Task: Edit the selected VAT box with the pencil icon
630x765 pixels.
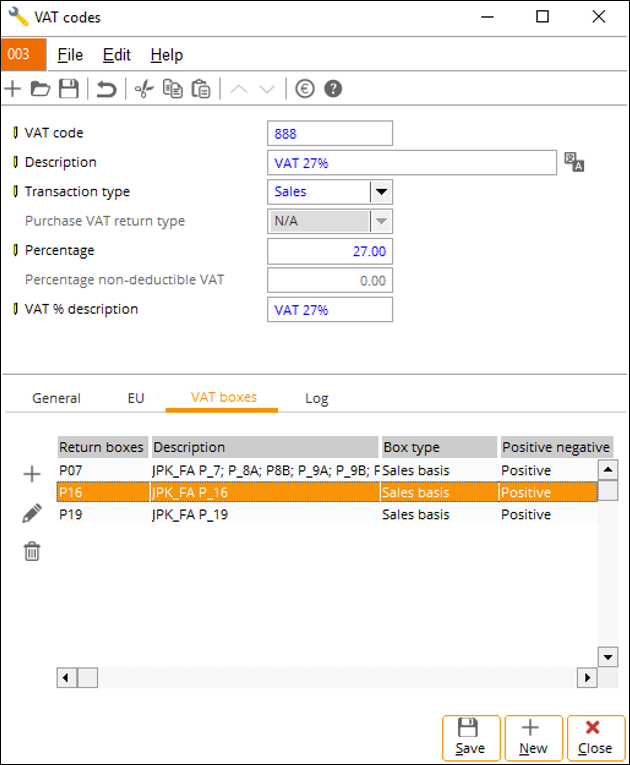Action: pos(32,514)
